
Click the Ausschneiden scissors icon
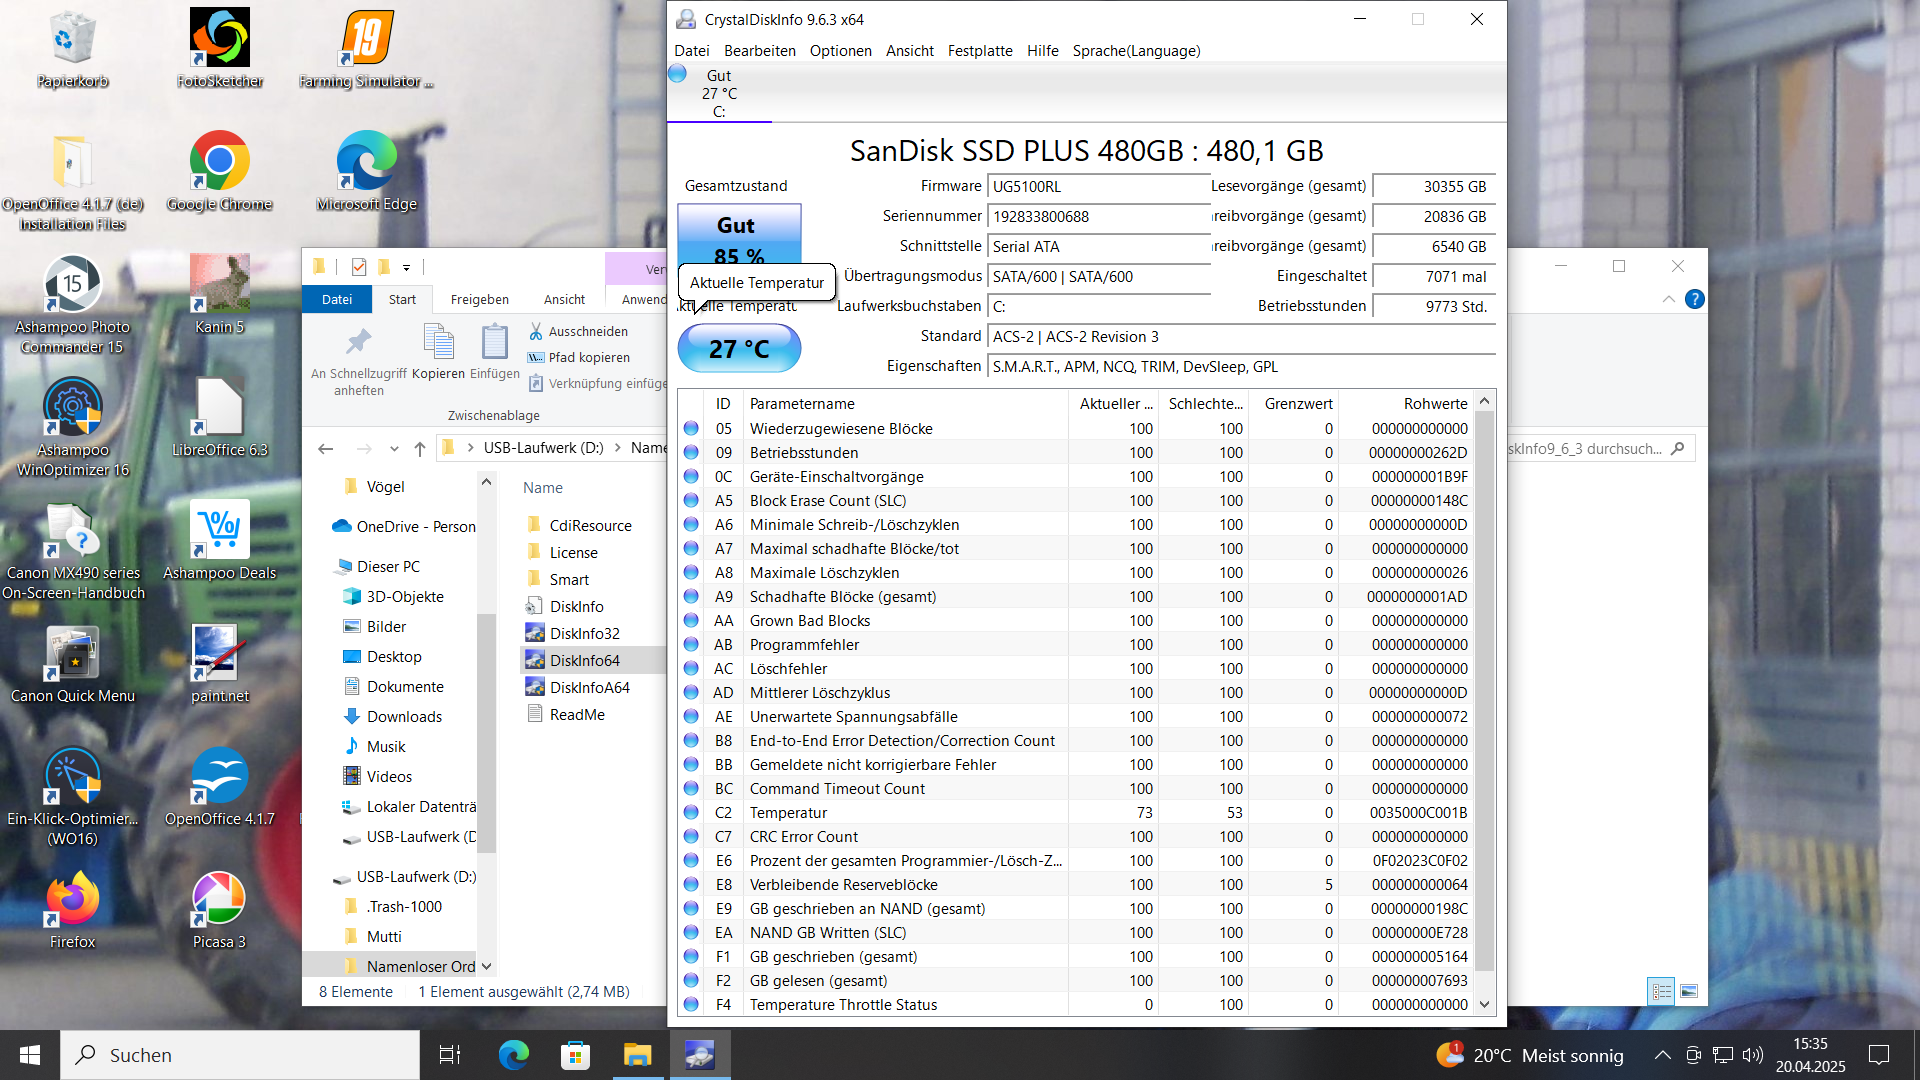coord(536,331)
